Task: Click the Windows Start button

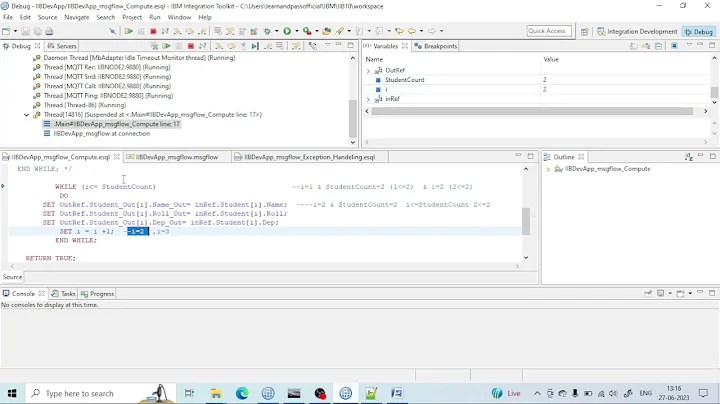Action: (x=12, y=393)
